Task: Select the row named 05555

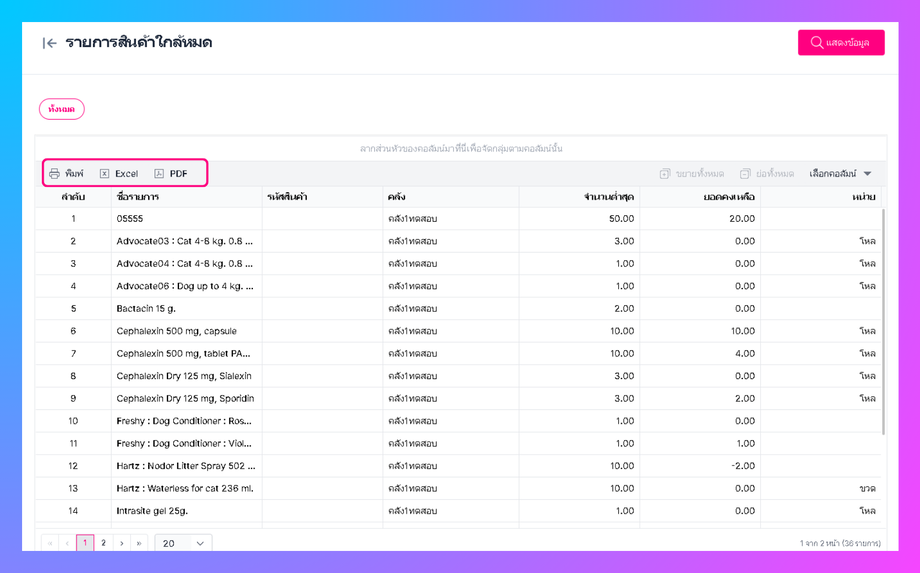Action: [458, 219]
